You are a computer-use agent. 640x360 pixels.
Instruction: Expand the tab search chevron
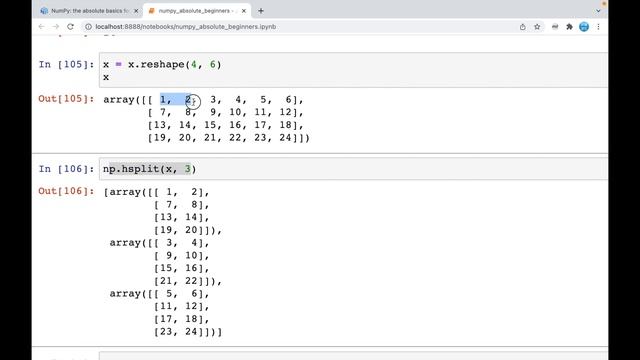tap(598, 11)
